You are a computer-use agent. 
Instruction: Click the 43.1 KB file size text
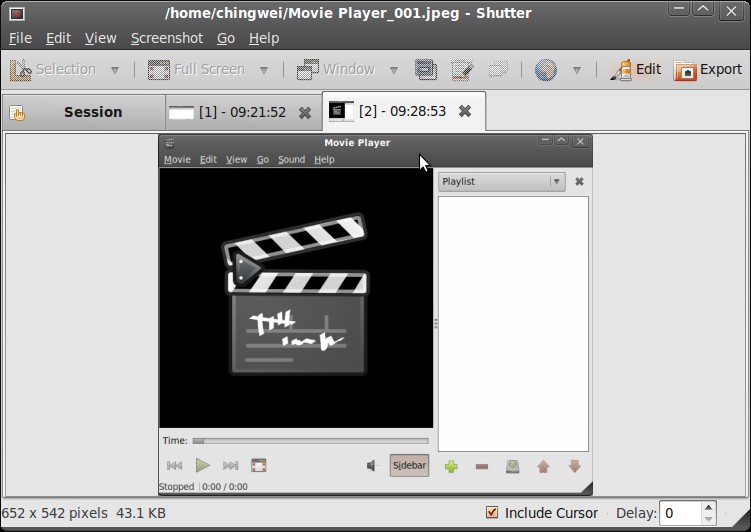point(141,513)
